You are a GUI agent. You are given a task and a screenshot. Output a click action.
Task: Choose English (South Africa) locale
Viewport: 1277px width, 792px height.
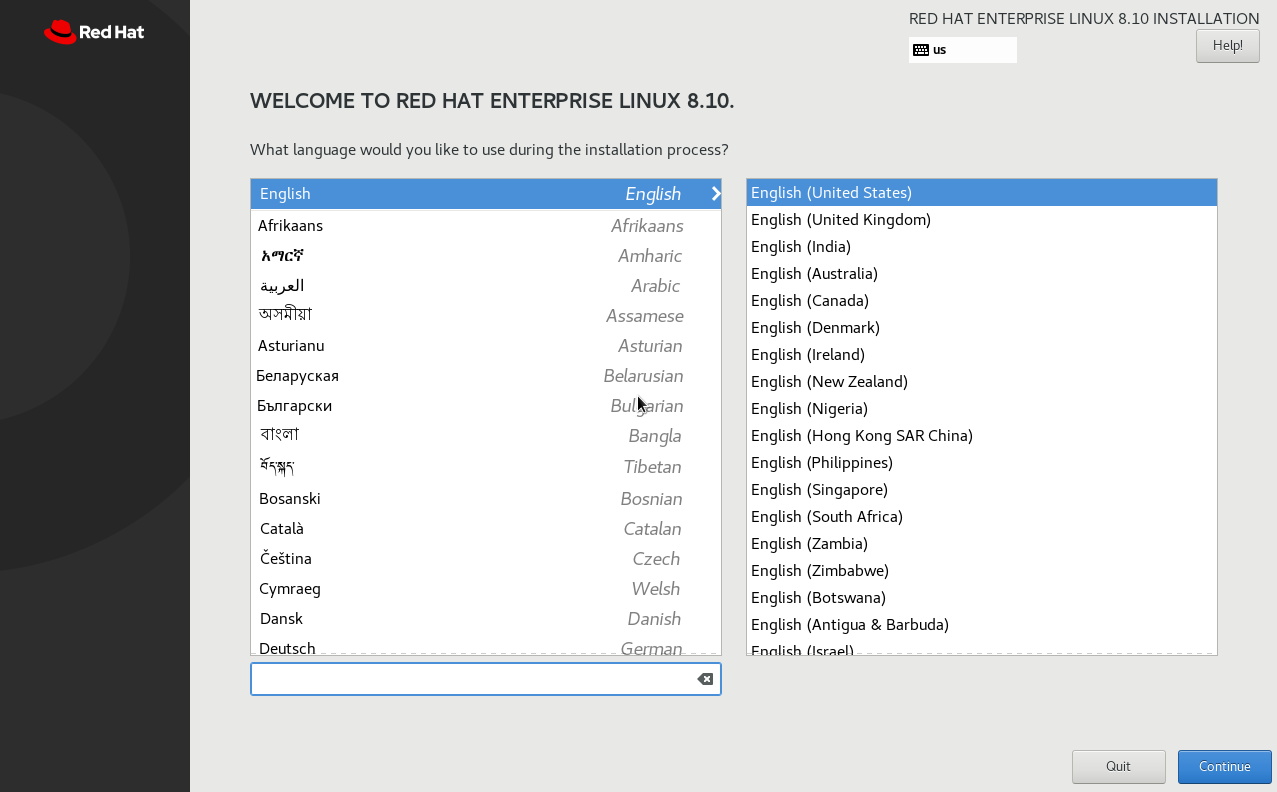(x=826, y=516)
